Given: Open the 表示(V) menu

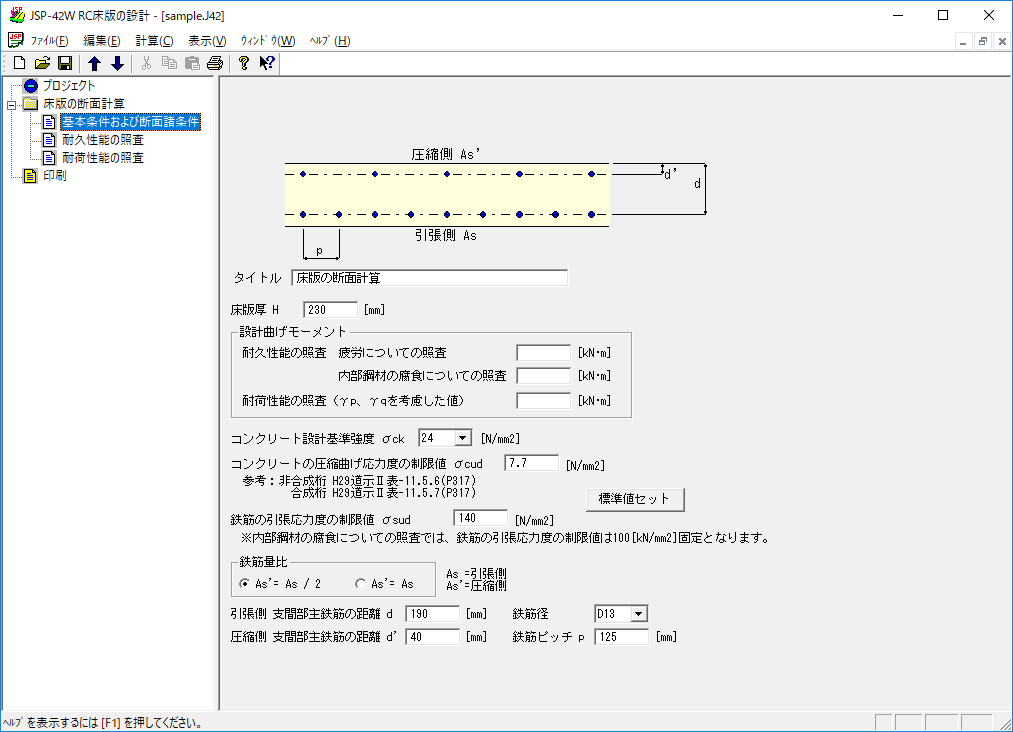Looking at the screenshot, I should tap(207, 41).
